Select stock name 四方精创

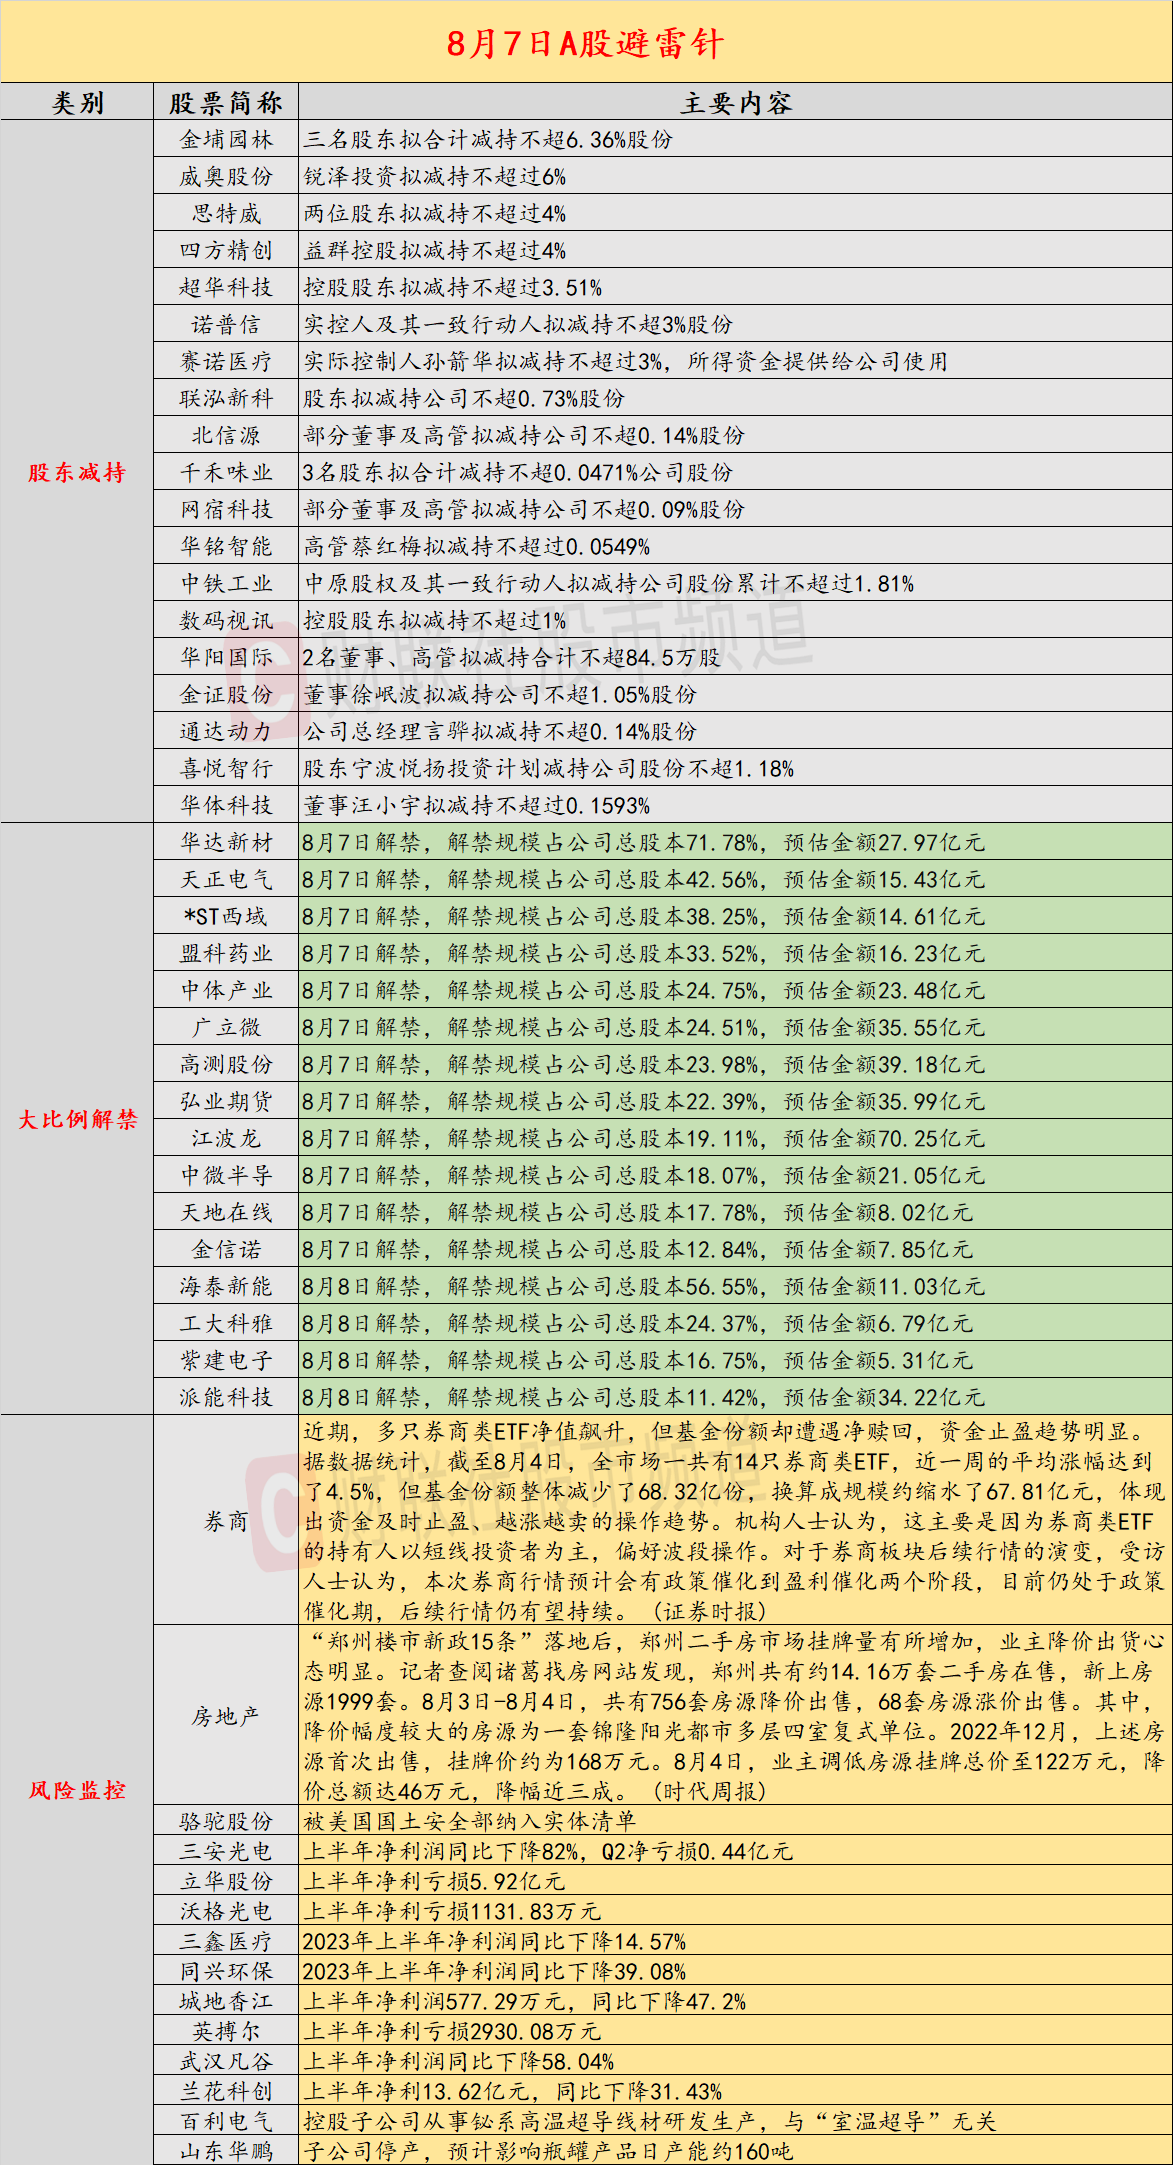pyautogui.click(x=226, y=250)
